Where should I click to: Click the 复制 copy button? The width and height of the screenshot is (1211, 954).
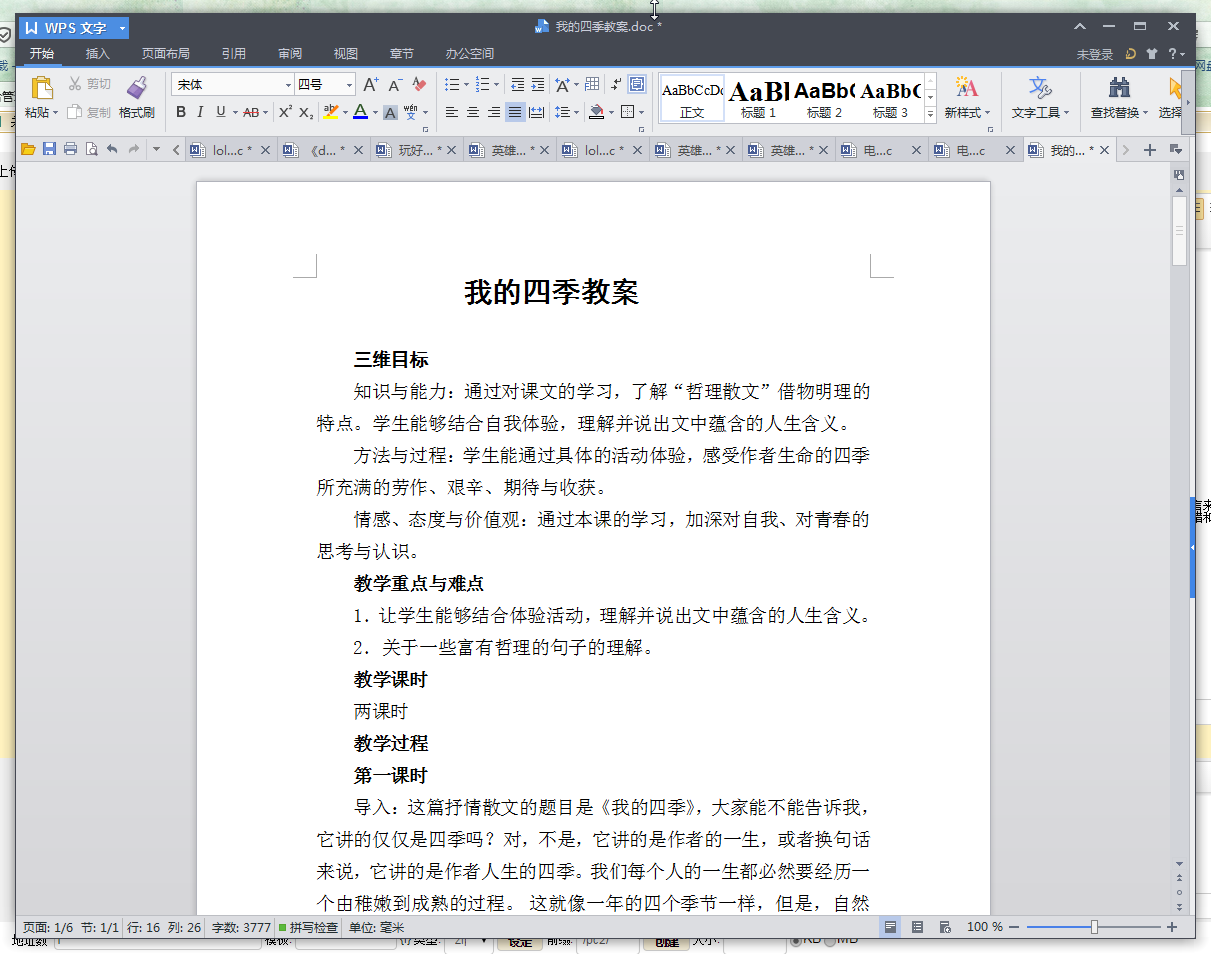pyautogui.click(x=89, y=112)
